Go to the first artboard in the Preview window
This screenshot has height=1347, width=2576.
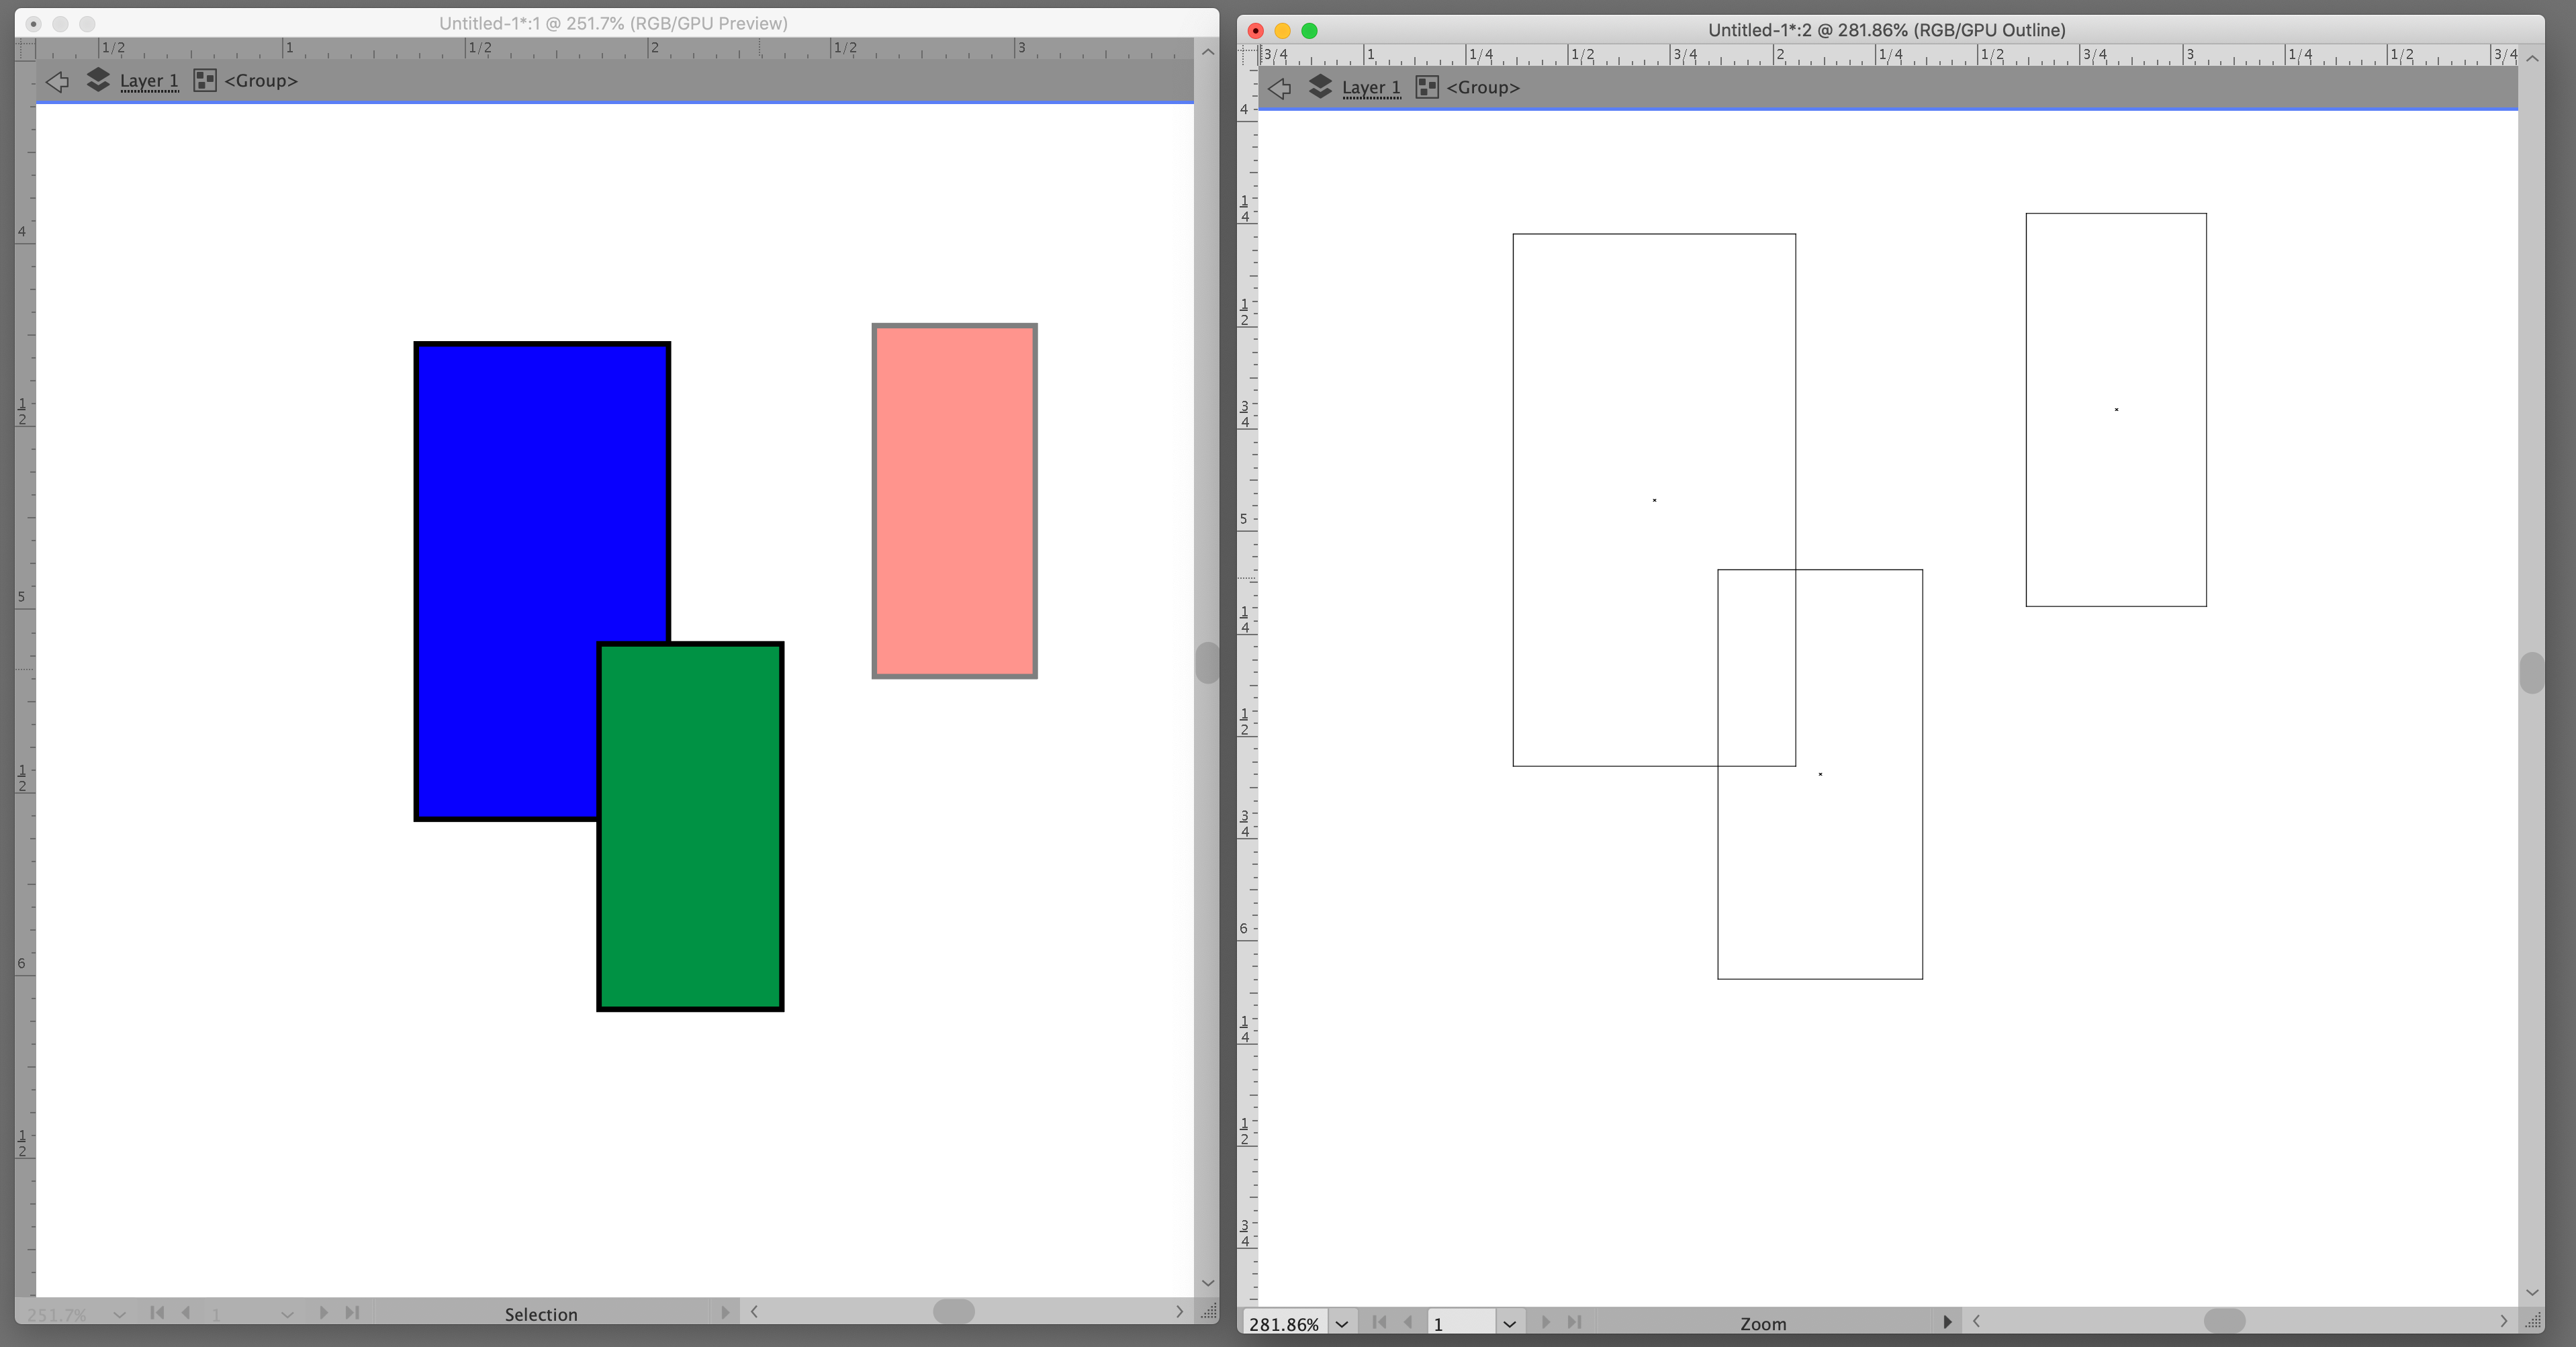coord(156,1313)
